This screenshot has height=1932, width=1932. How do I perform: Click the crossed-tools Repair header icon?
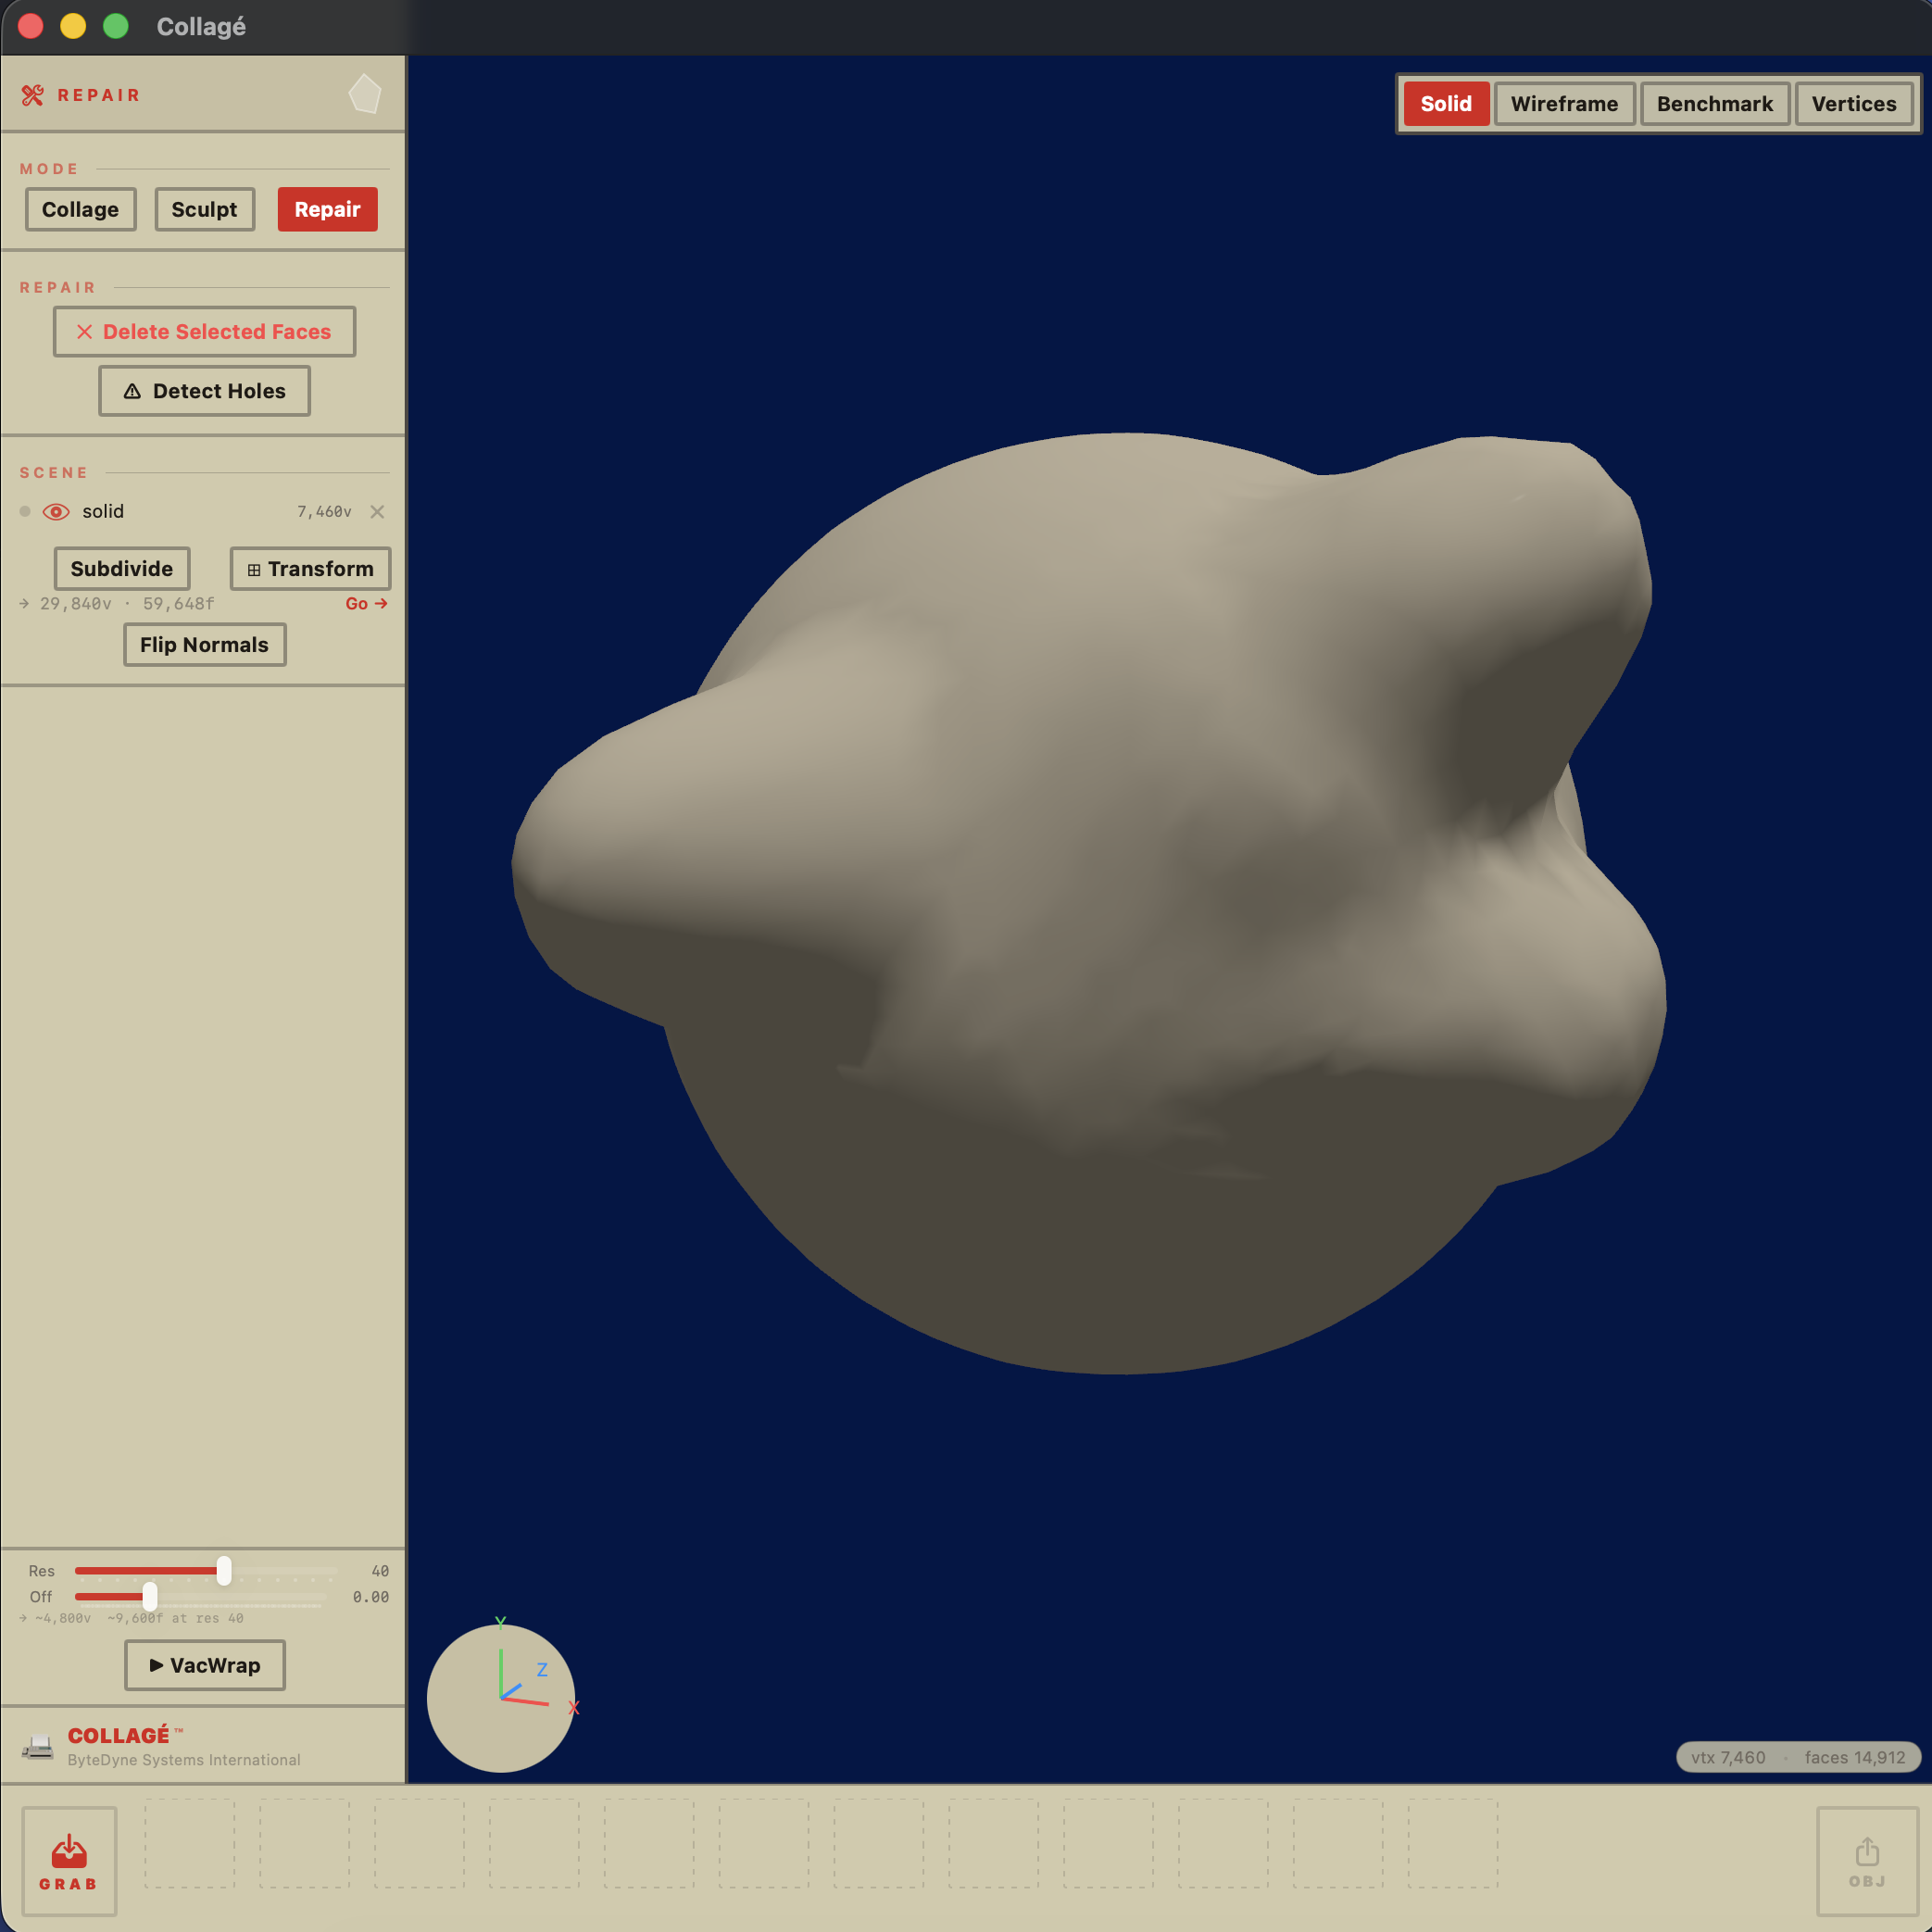coord(32,94)
